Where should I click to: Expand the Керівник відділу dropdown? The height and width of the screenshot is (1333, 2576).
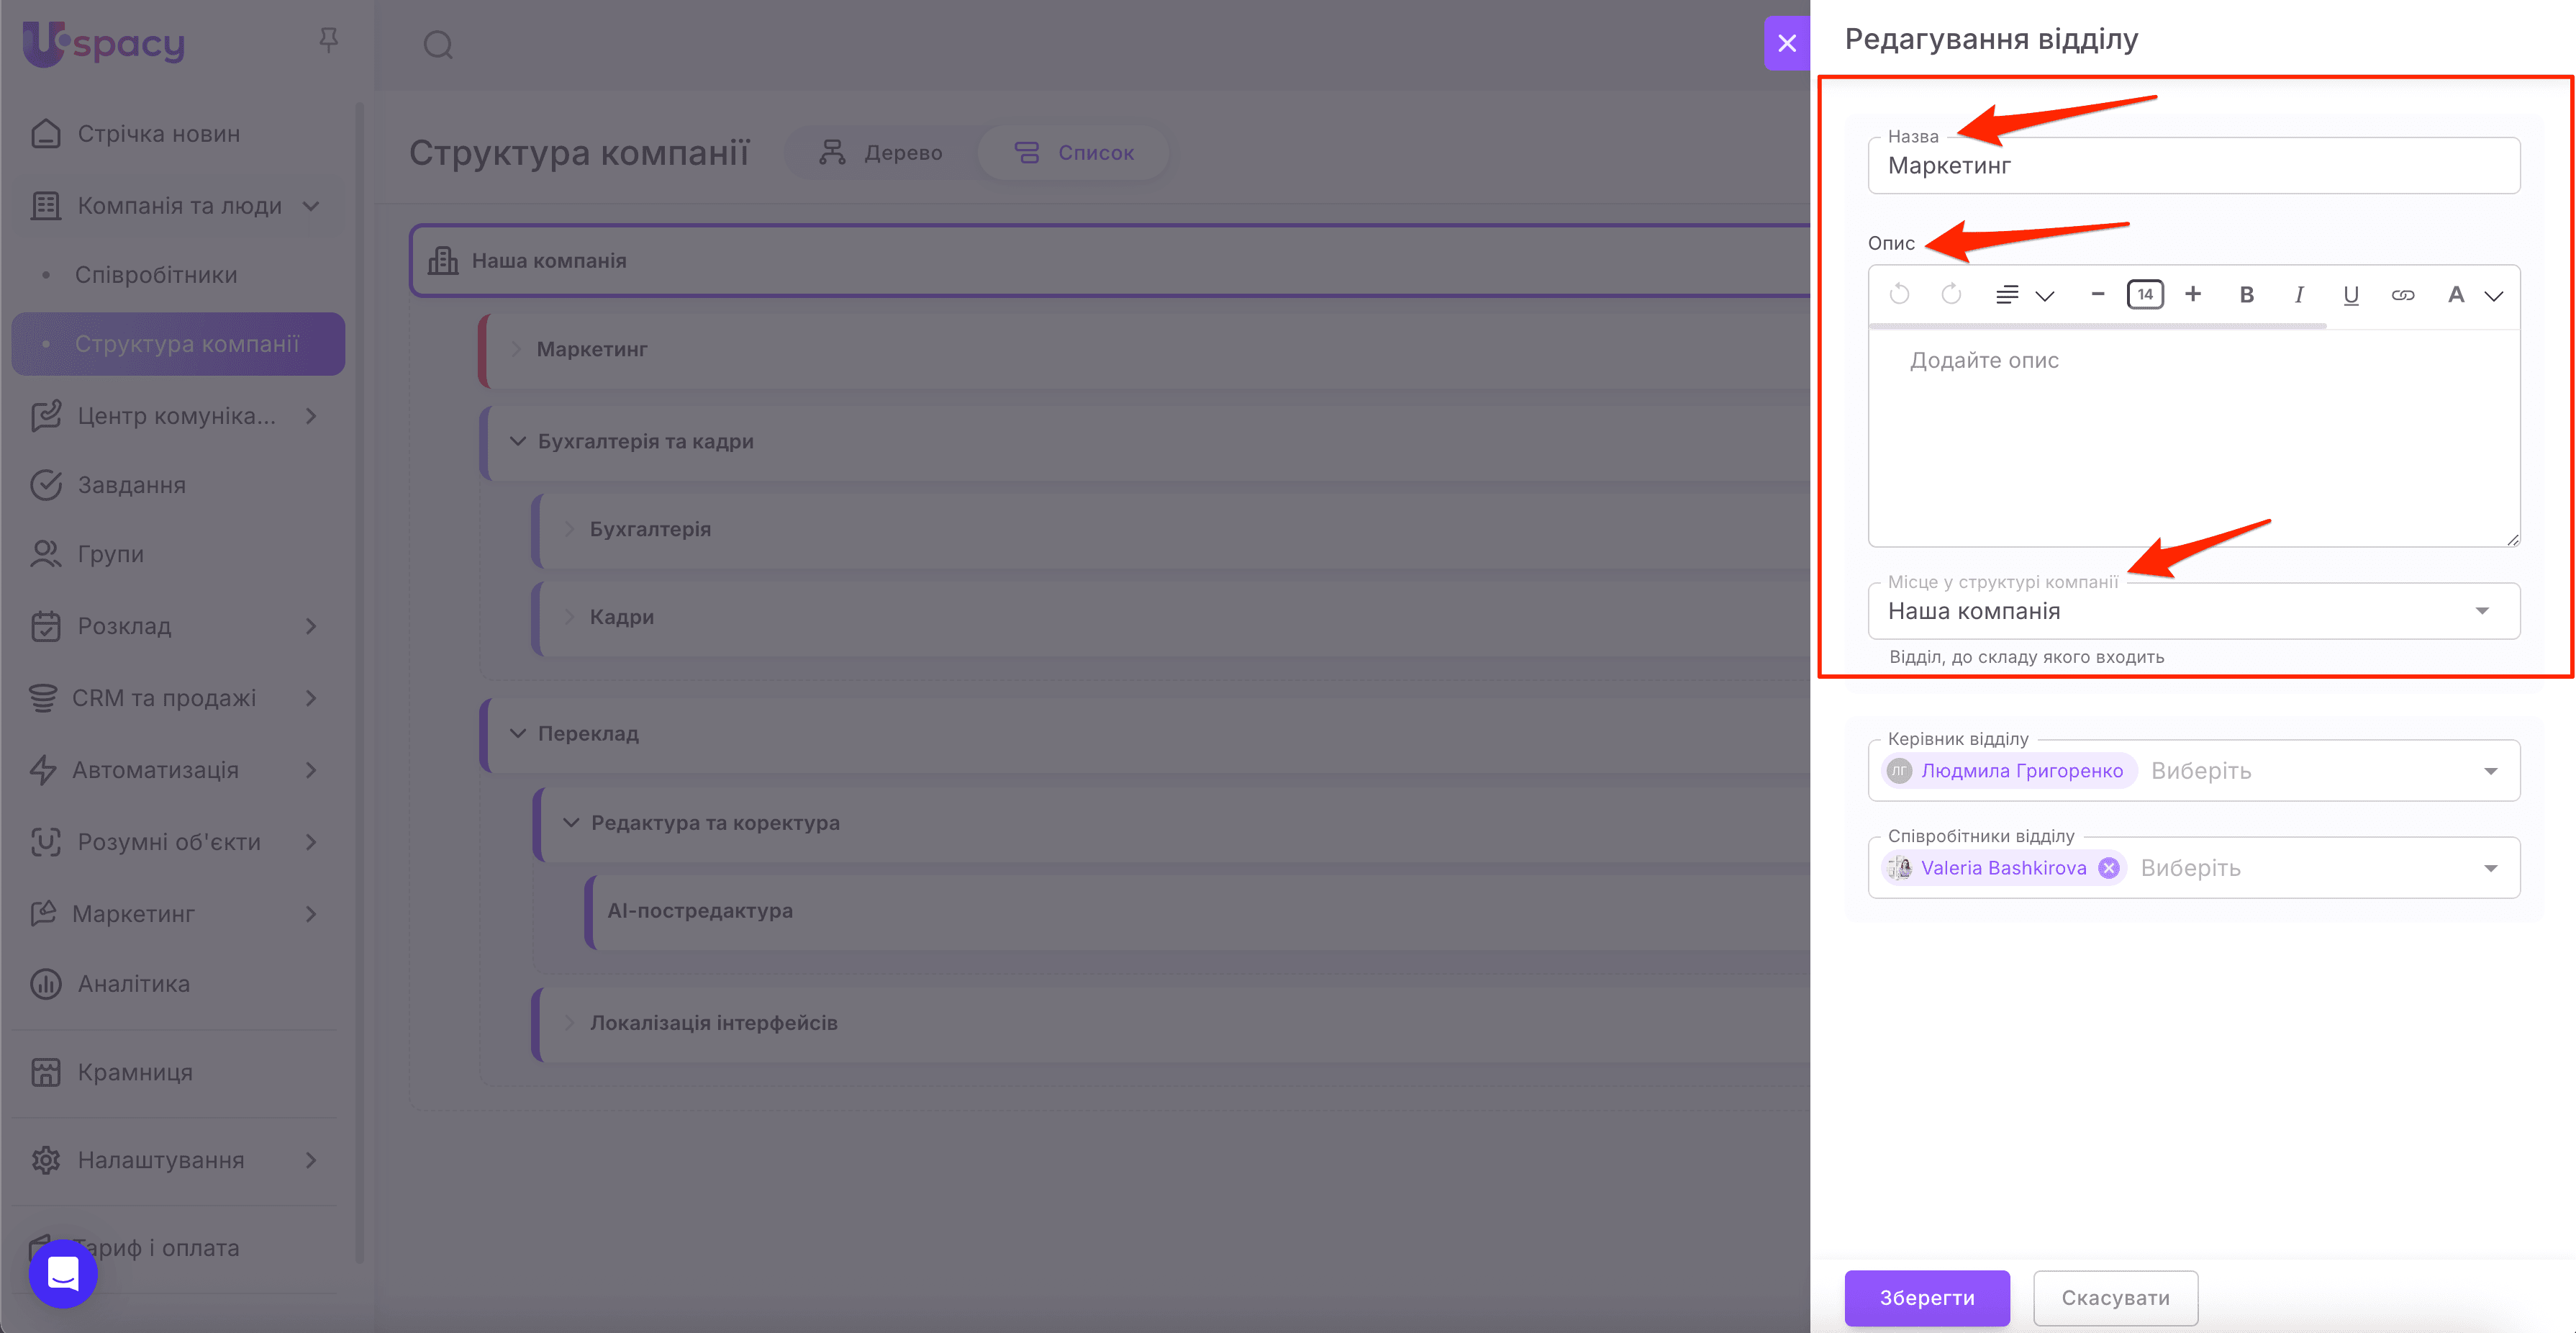coord(2489,771)
